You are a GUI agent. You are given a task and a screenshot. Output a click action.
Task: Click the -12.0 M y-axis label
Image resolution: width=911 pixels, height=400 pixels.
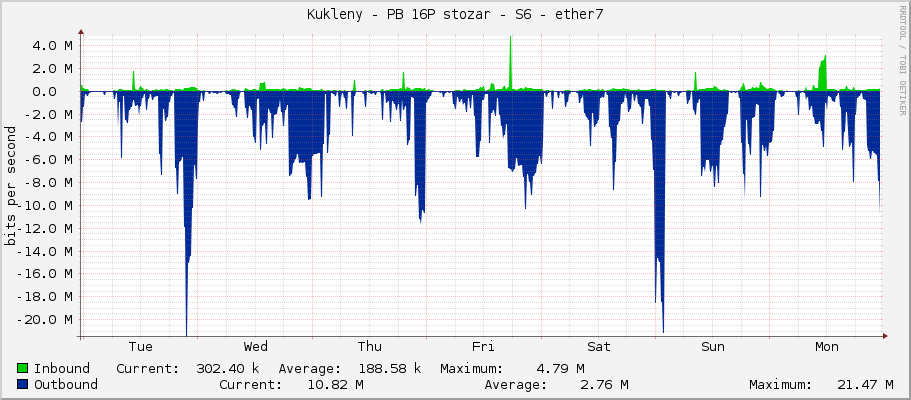click(44, 228)
